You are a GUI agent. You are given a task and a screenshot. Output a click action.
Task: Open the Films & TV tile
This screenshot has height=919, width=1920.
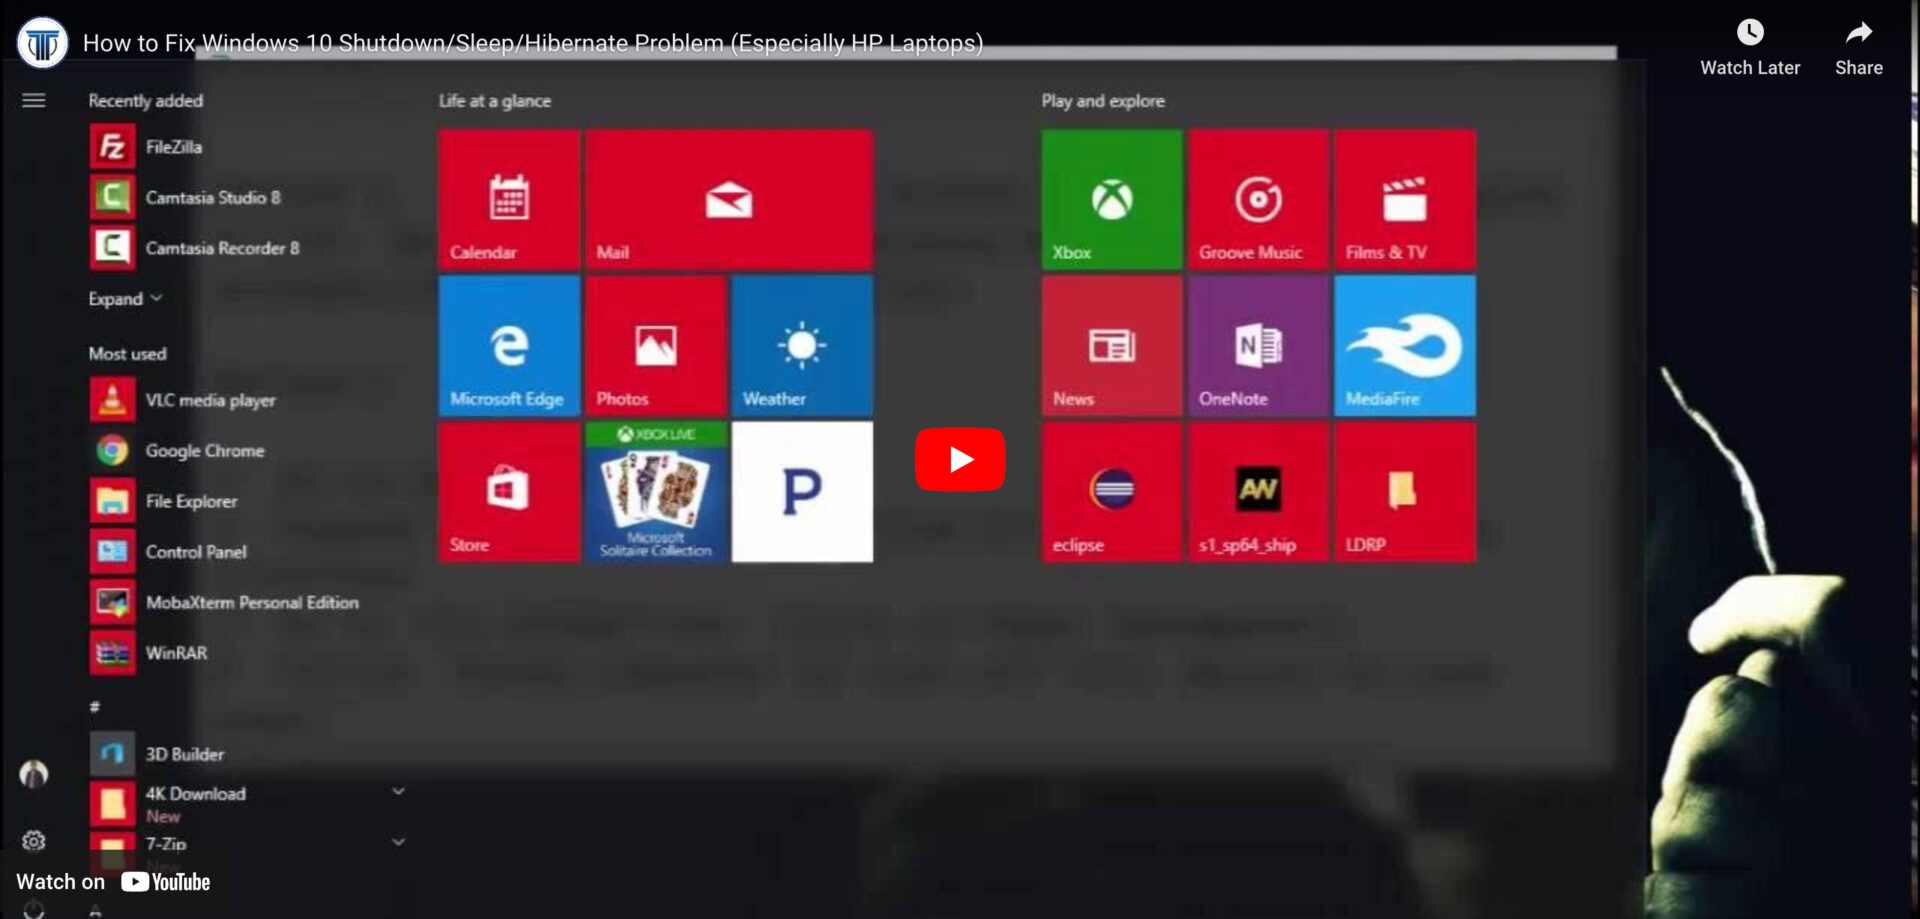1404,199
